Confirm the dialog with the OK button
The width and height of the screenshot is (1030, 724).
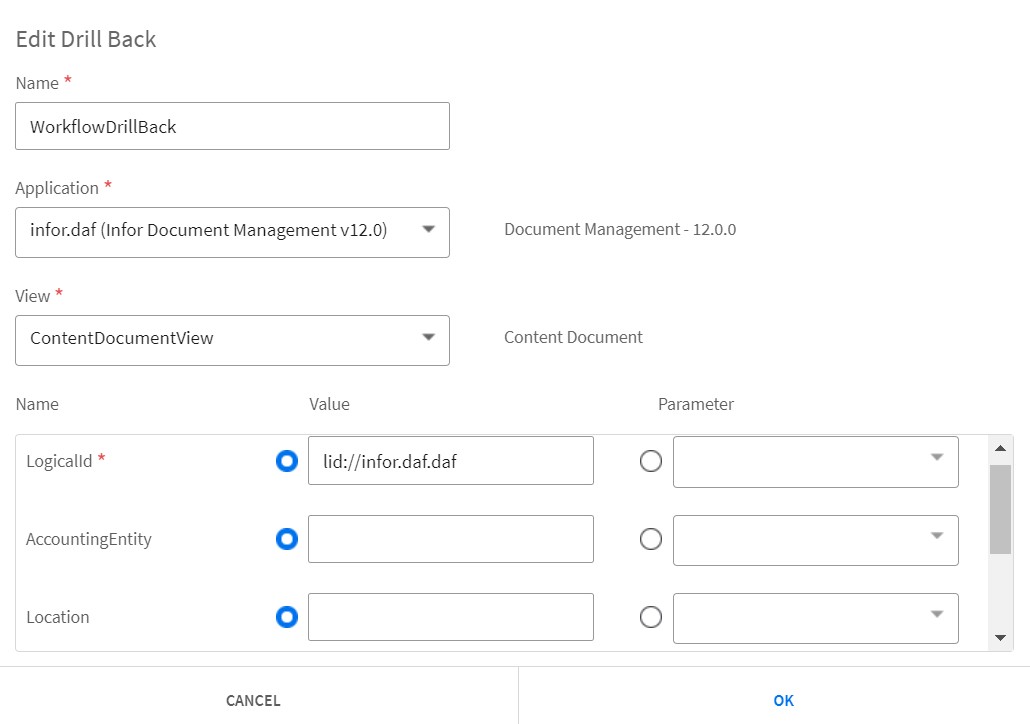coord(783,700)
